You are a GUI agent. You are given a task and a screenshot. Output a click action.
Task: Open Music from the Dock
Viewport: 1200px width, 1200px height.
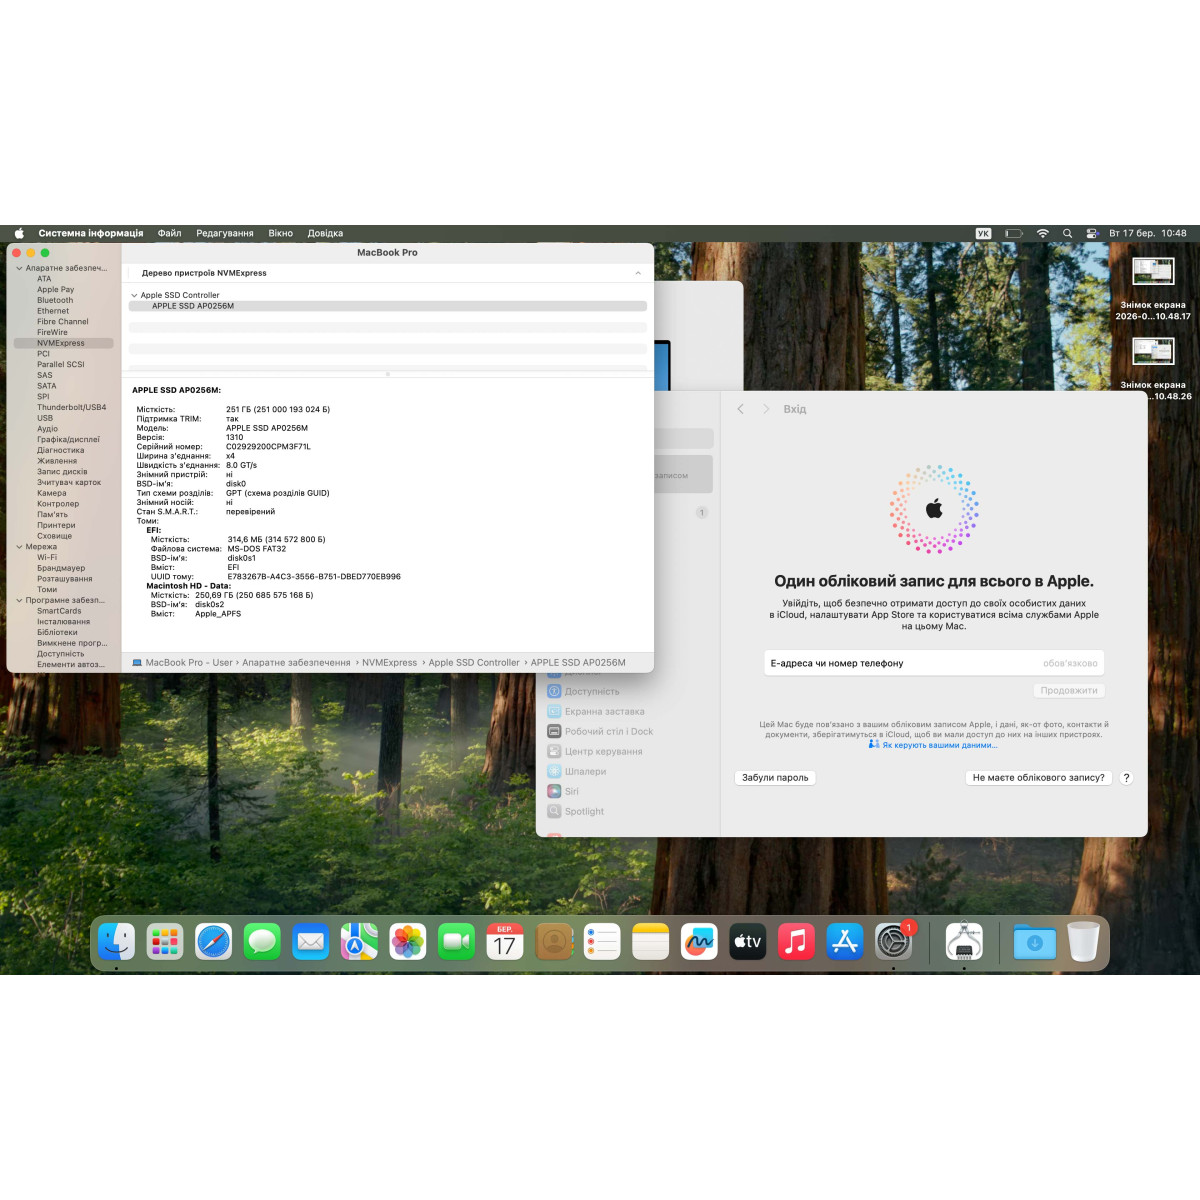click(796, 941)
